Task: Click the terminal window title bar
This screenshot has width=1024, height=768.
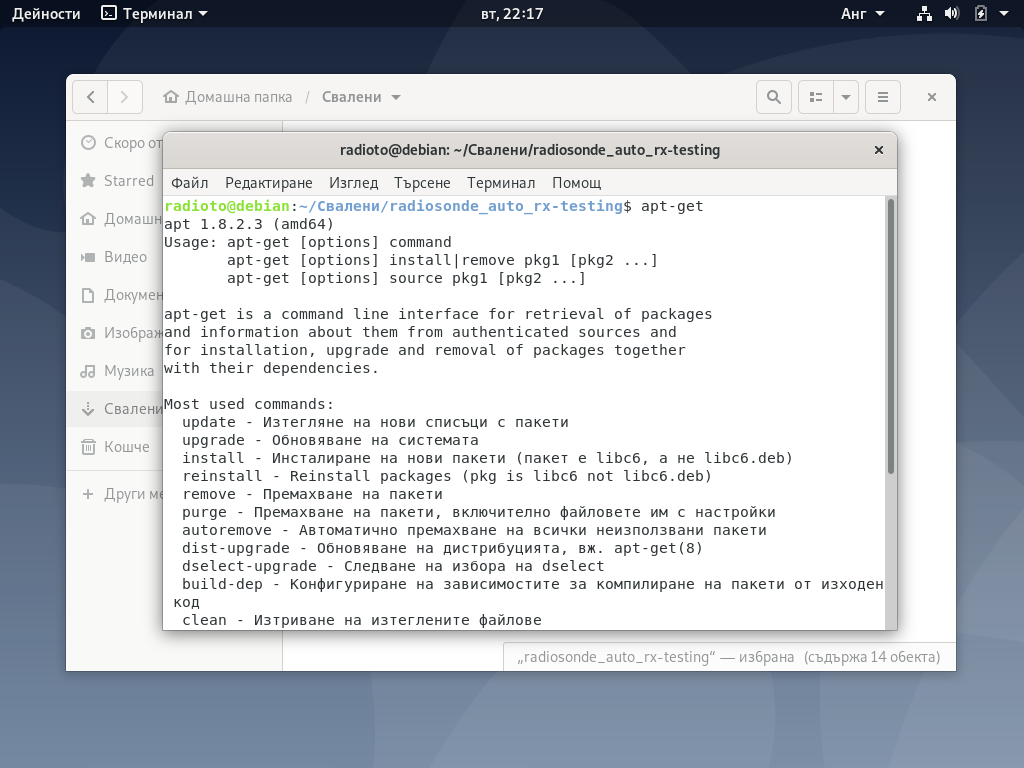Action: coord(530,150)
